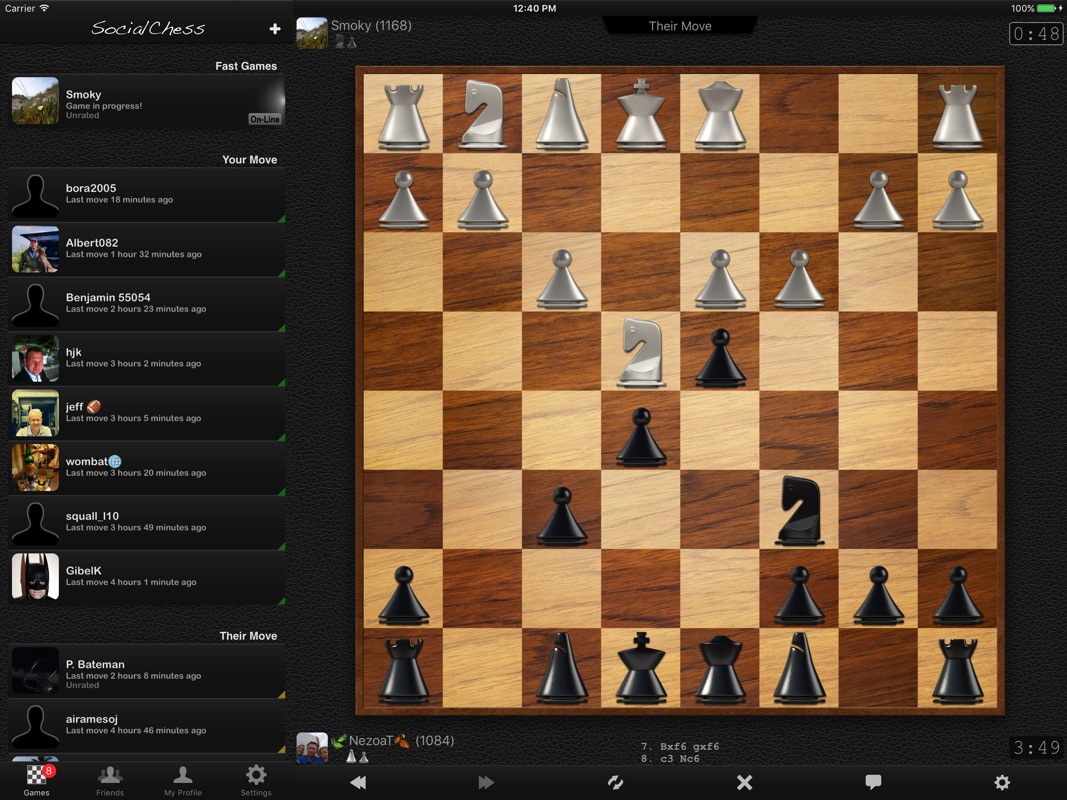Tap NezoaT's profile picture below board

(x=312, y=748)
